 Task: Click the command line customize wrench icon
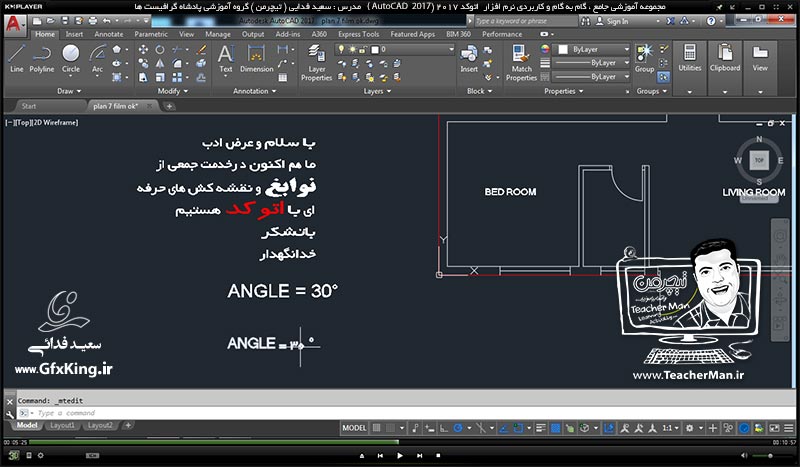tap(10, 414)
